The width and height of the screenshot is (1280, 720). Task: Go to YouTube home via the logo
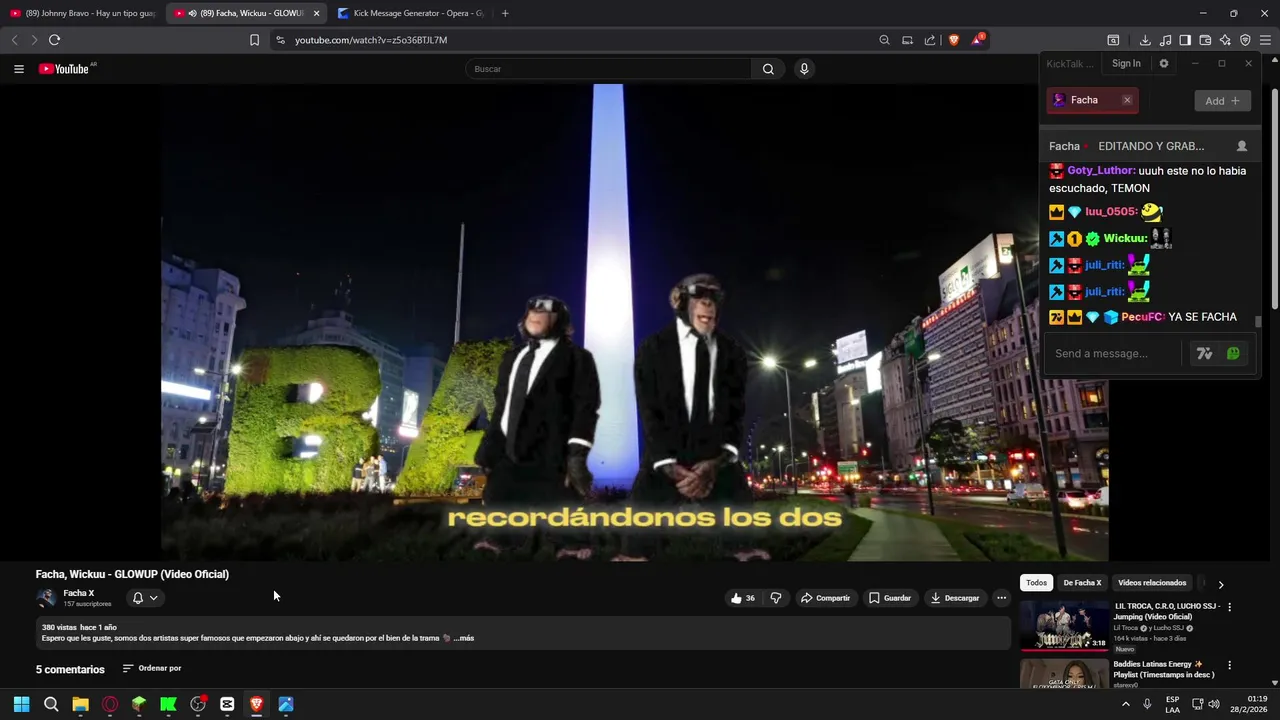(x=66, y=69)
